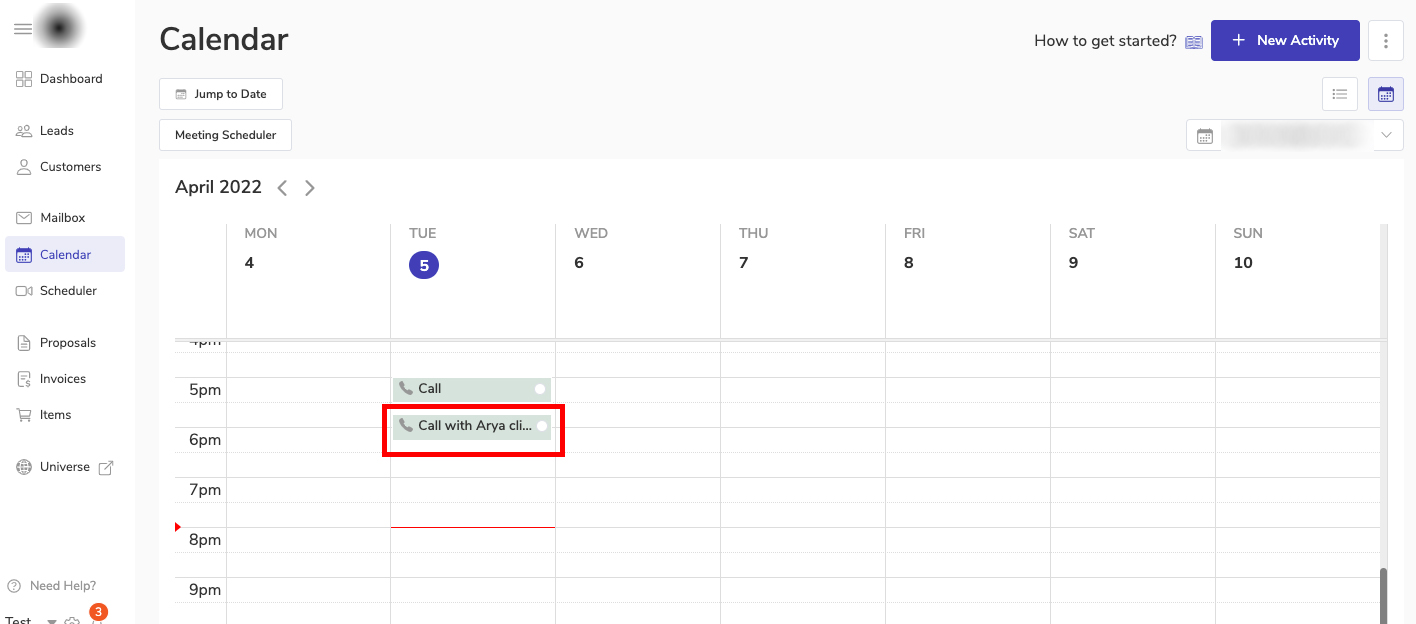Click the Jump to Date button
Viewport: 1416px width, 624px height.
pyautogui.click(x=221, y=94)
